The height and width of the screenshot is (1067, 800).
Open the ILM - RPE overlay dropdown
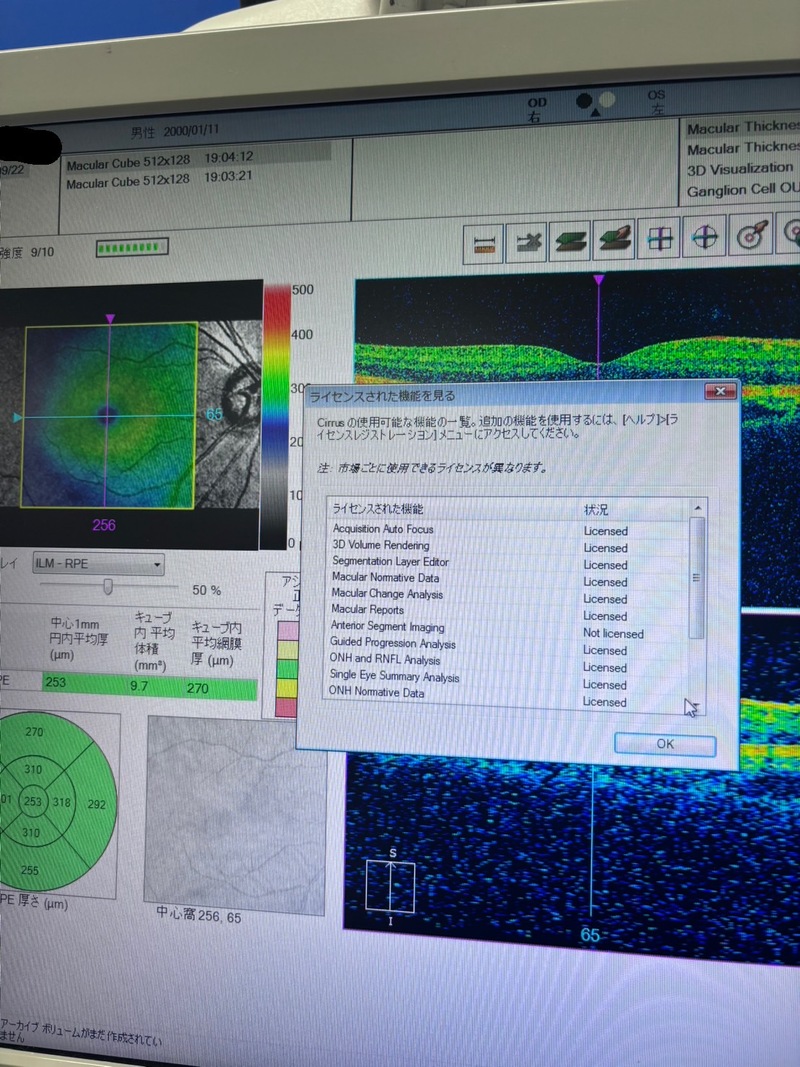[x=98, y=565]
